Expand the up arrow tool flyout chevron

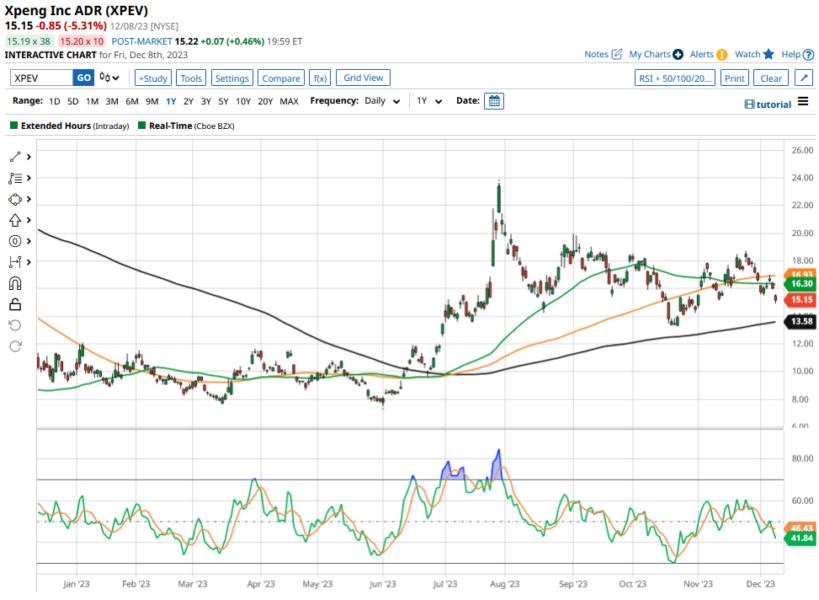(x=29, y=220)
